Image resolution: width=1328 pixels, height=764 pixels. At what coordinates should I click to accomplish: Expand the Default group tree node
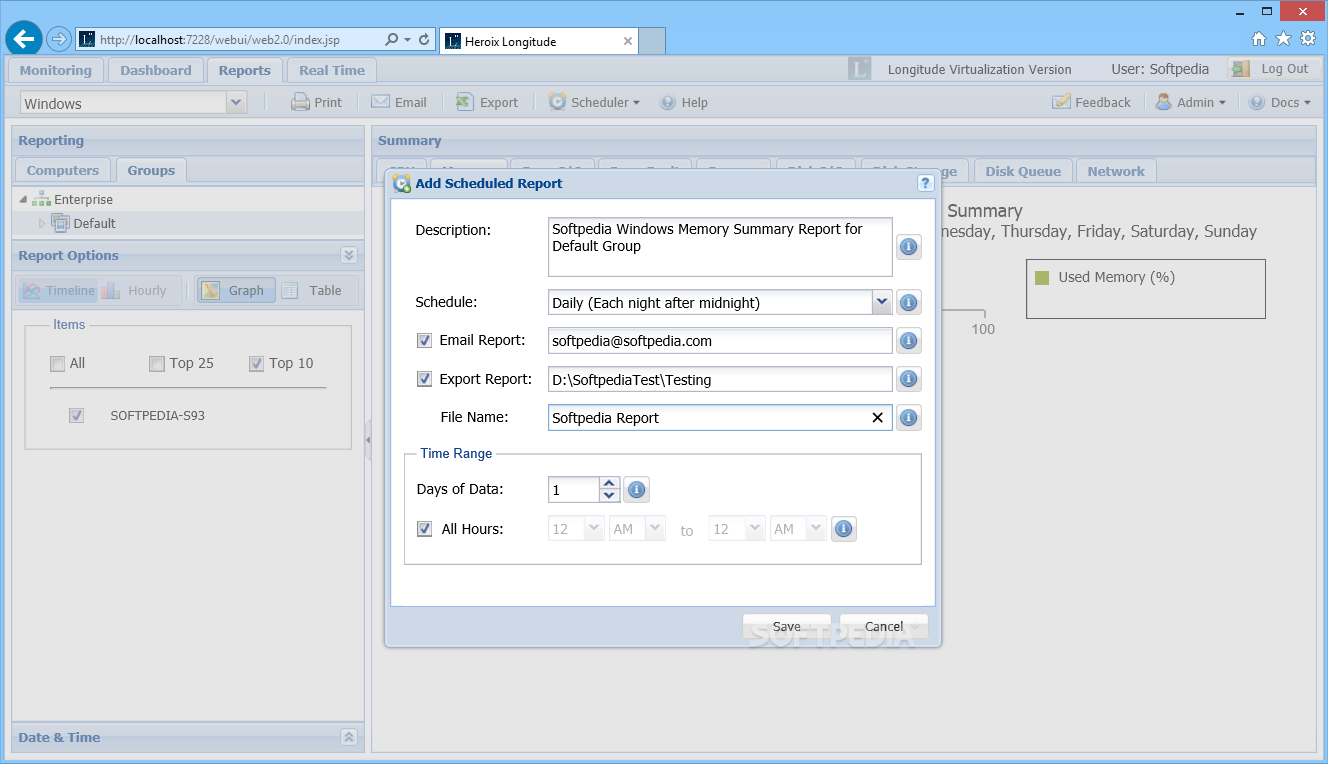[x=42, y=223]
